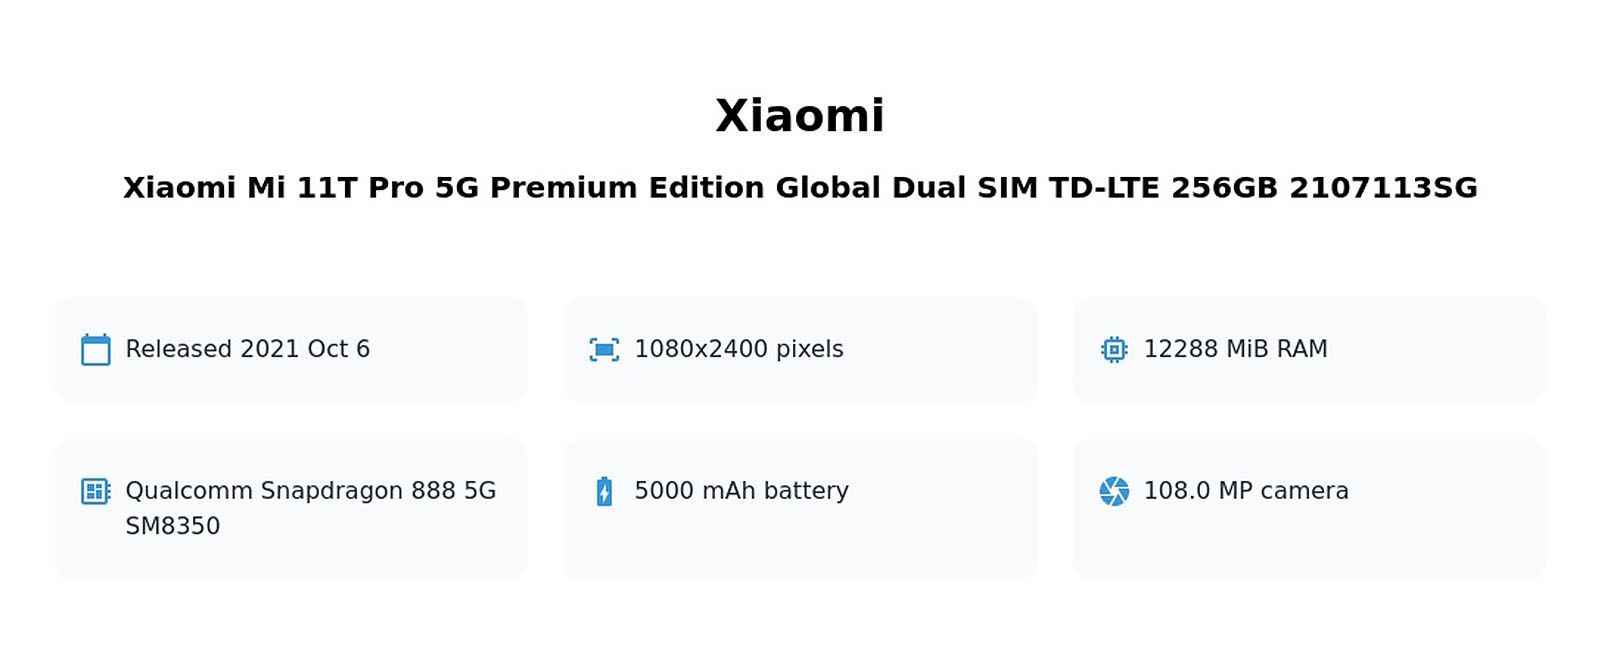Select the 'Qualcomm Snapdragon 888 5G' text line

311,491
